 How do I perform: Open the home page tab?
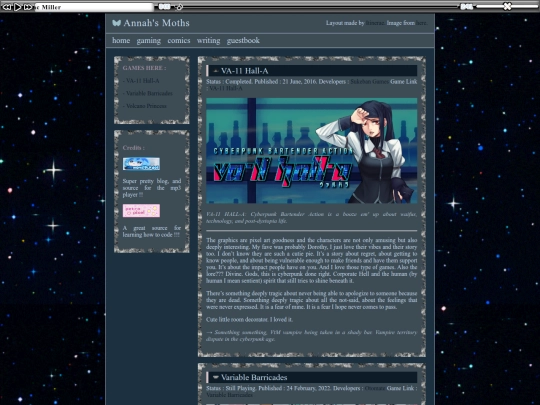(x=121, y=40)
